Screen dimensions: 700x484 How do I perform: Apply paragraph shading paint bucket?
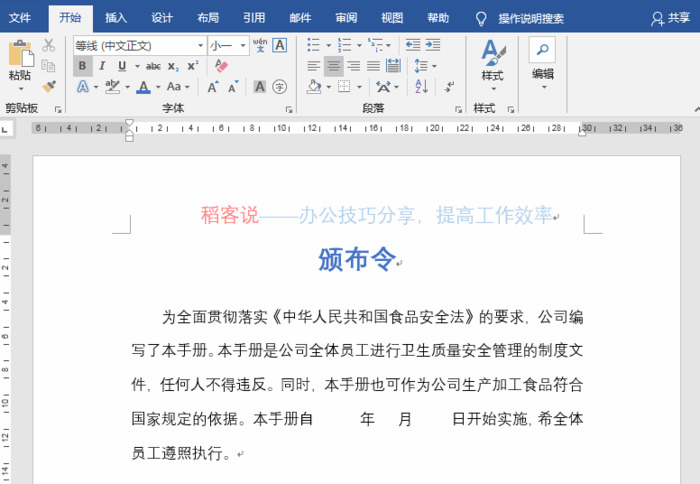click(x=314, y=87)
